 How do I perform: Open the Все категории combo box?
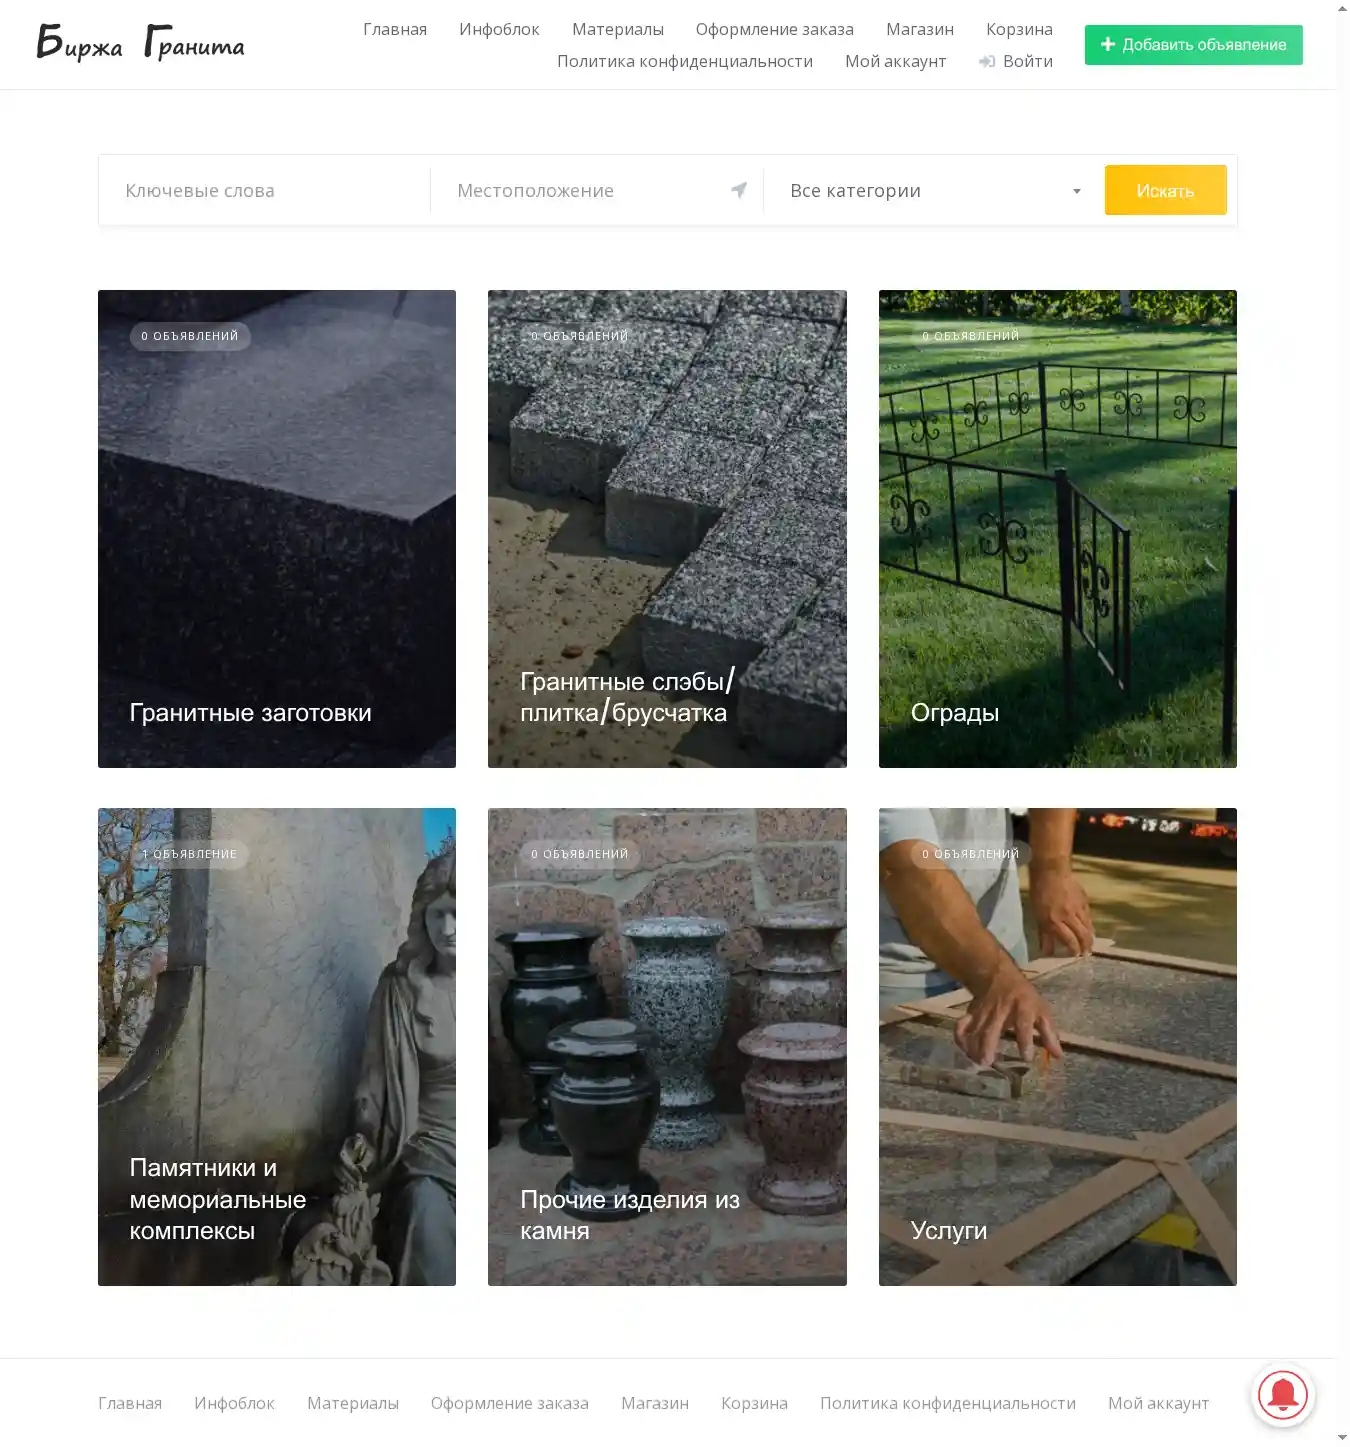pyautogui.click(x=935, y=190)
